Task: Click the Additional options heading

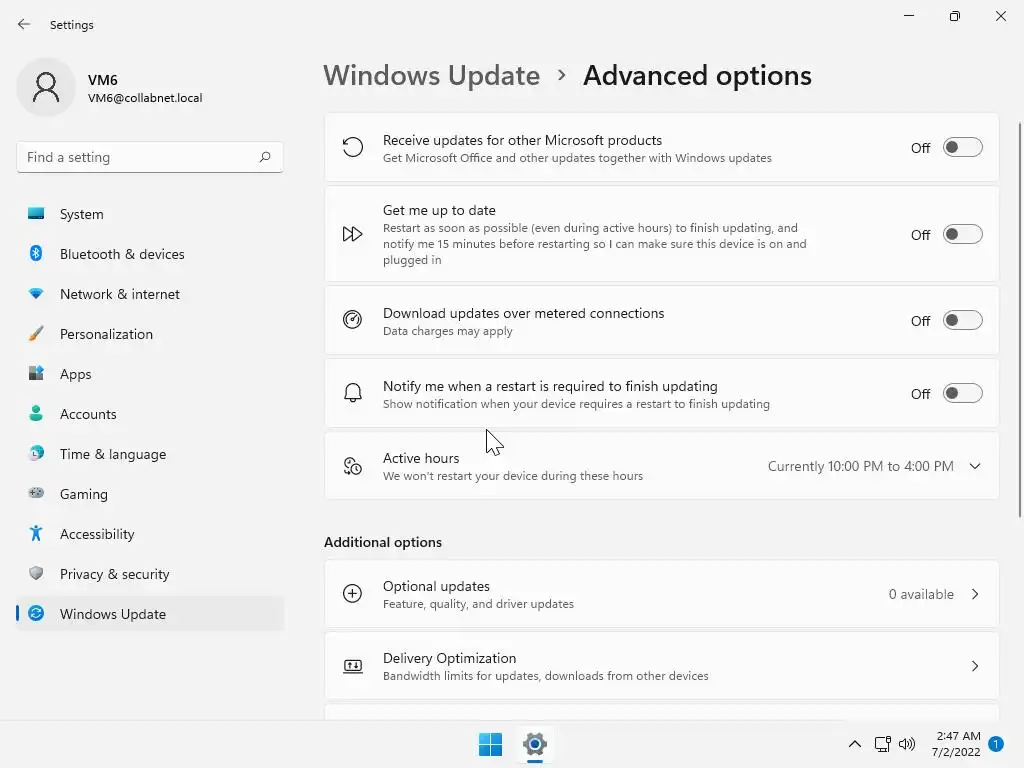Action: [383, 542]
